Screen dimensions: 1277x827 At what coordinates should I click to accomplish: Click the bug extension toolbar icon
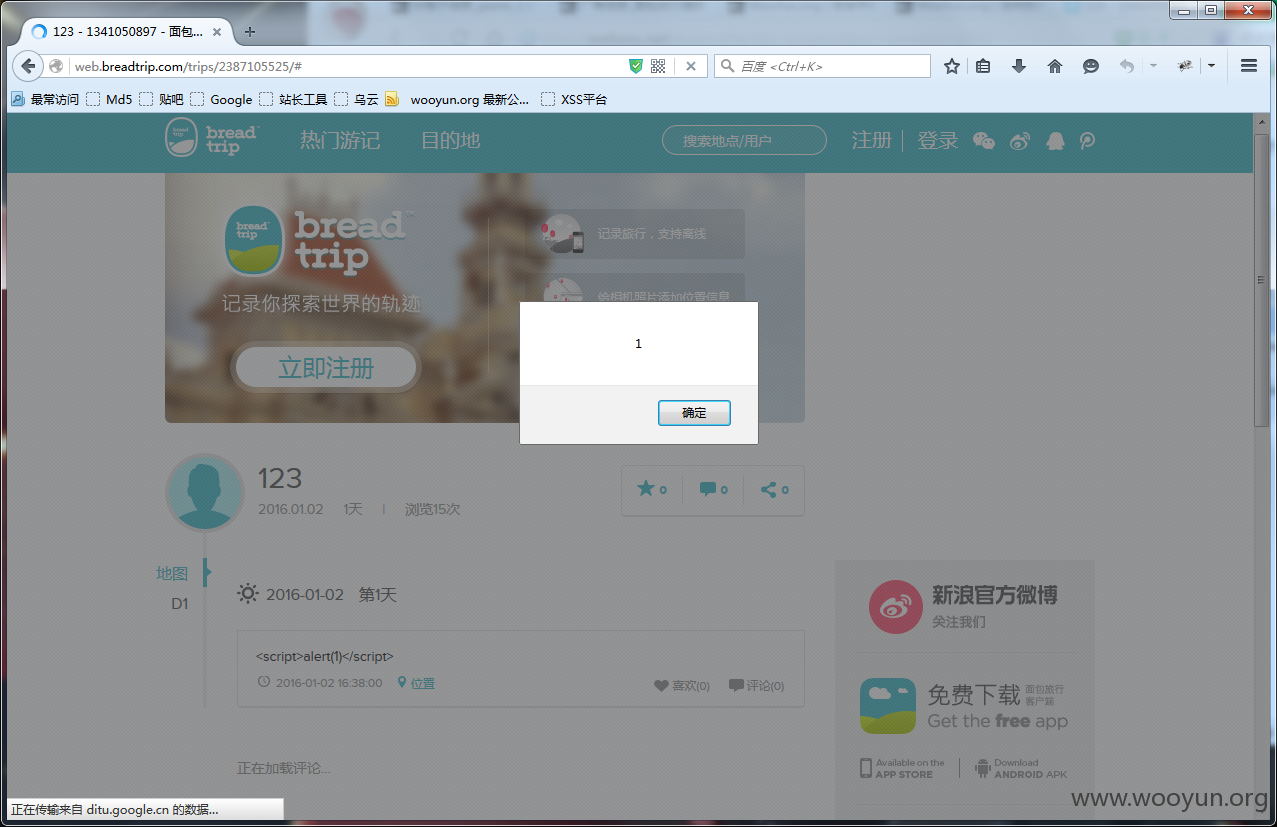[1185, 66]
